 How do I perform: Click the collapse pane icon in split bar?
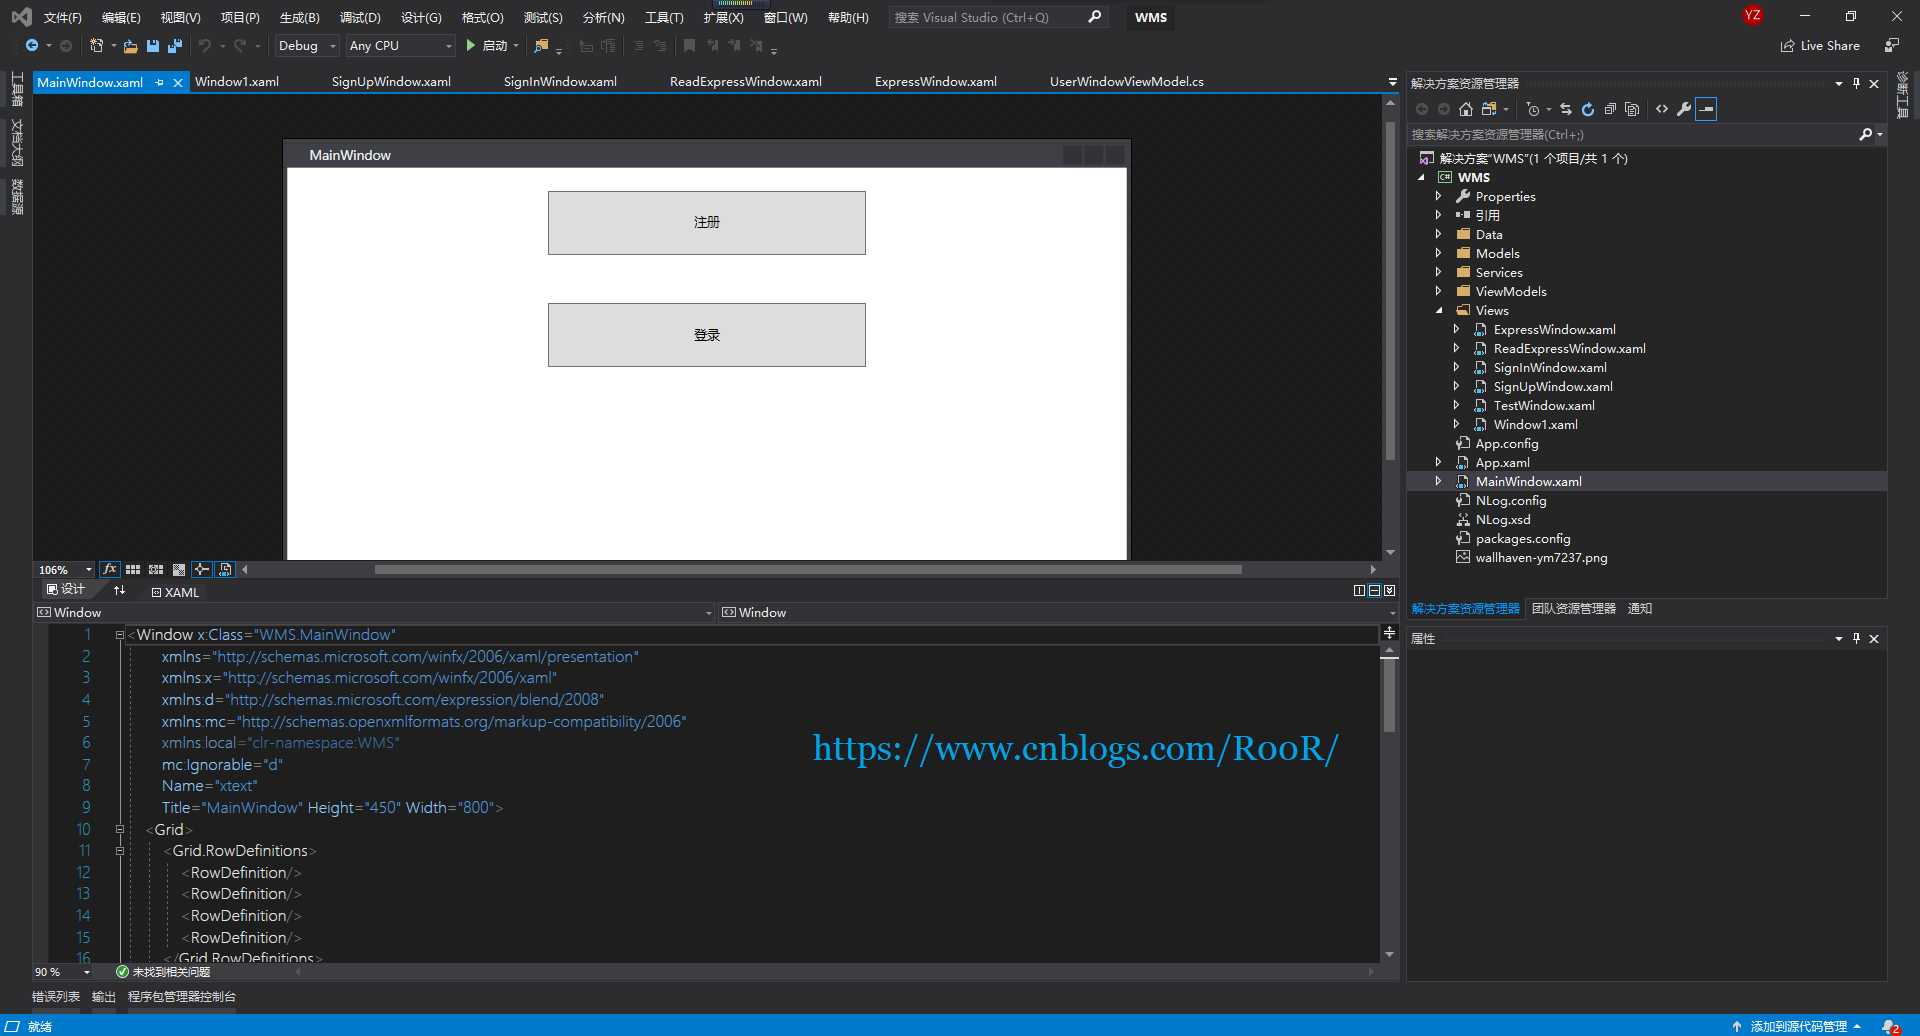click(1389, 591)
